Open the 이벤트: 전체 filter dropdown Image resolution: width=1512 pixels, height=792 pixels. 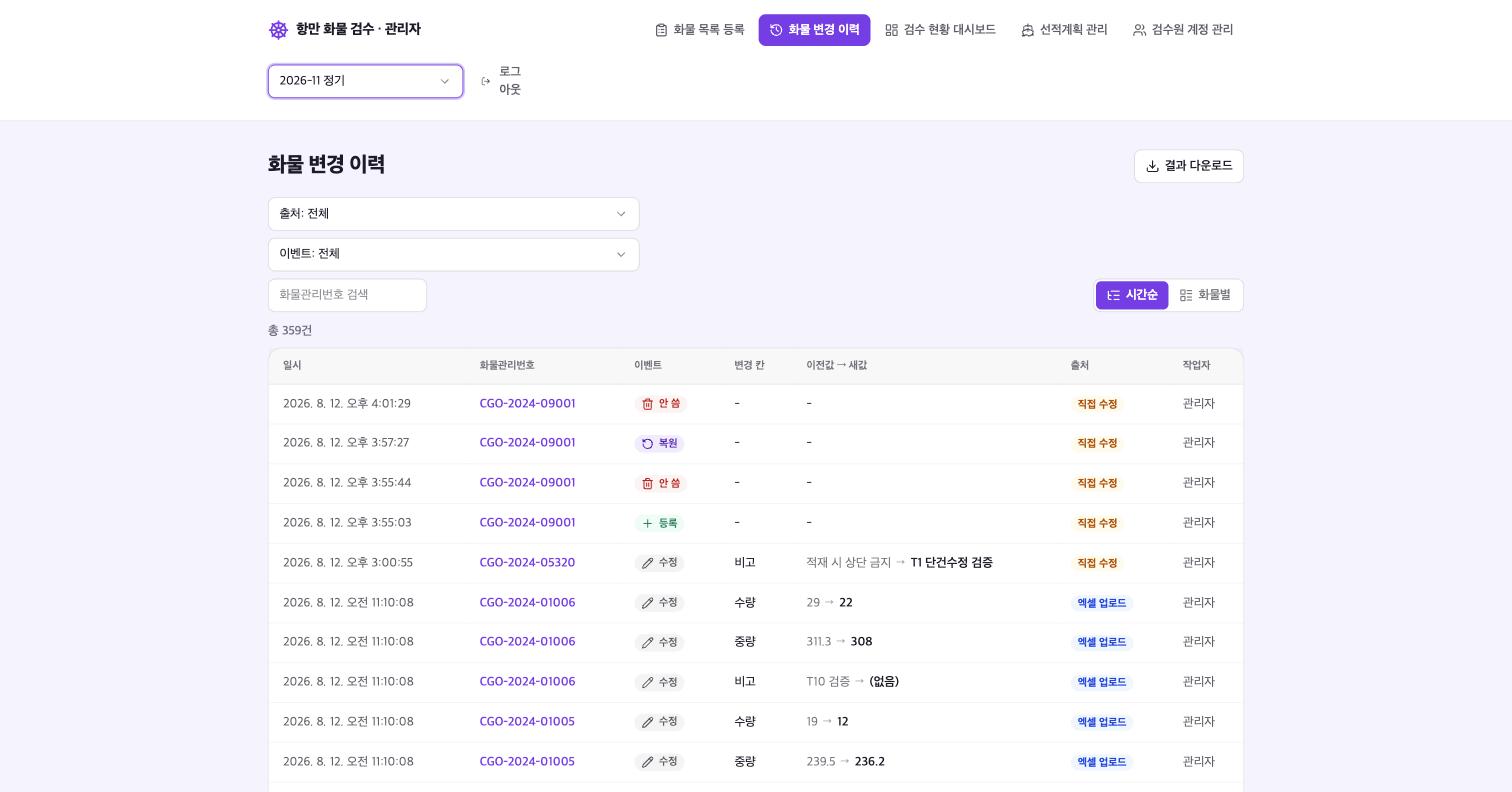[x=453, y=254]
